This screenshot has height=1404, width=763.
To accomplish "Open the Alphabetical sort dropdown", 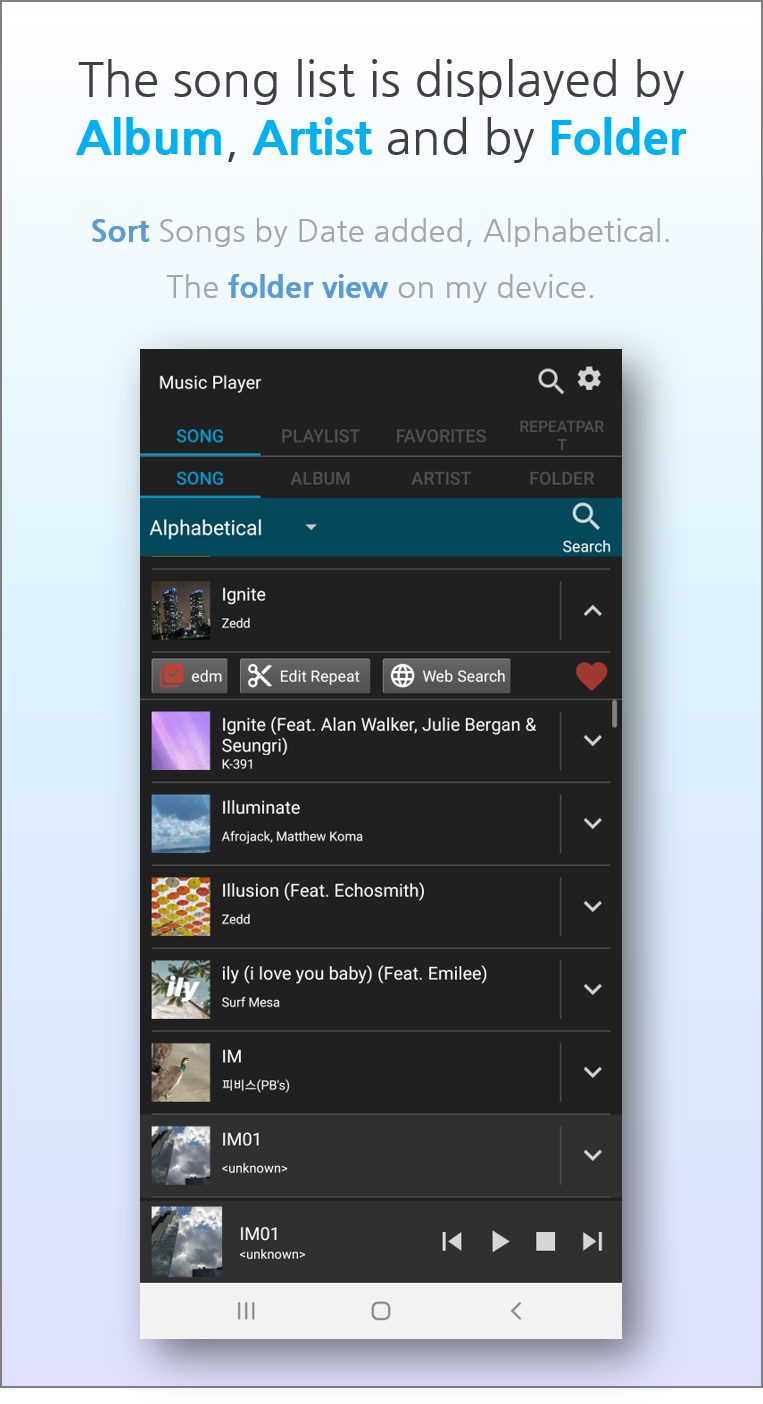I will tap(234, 528).
